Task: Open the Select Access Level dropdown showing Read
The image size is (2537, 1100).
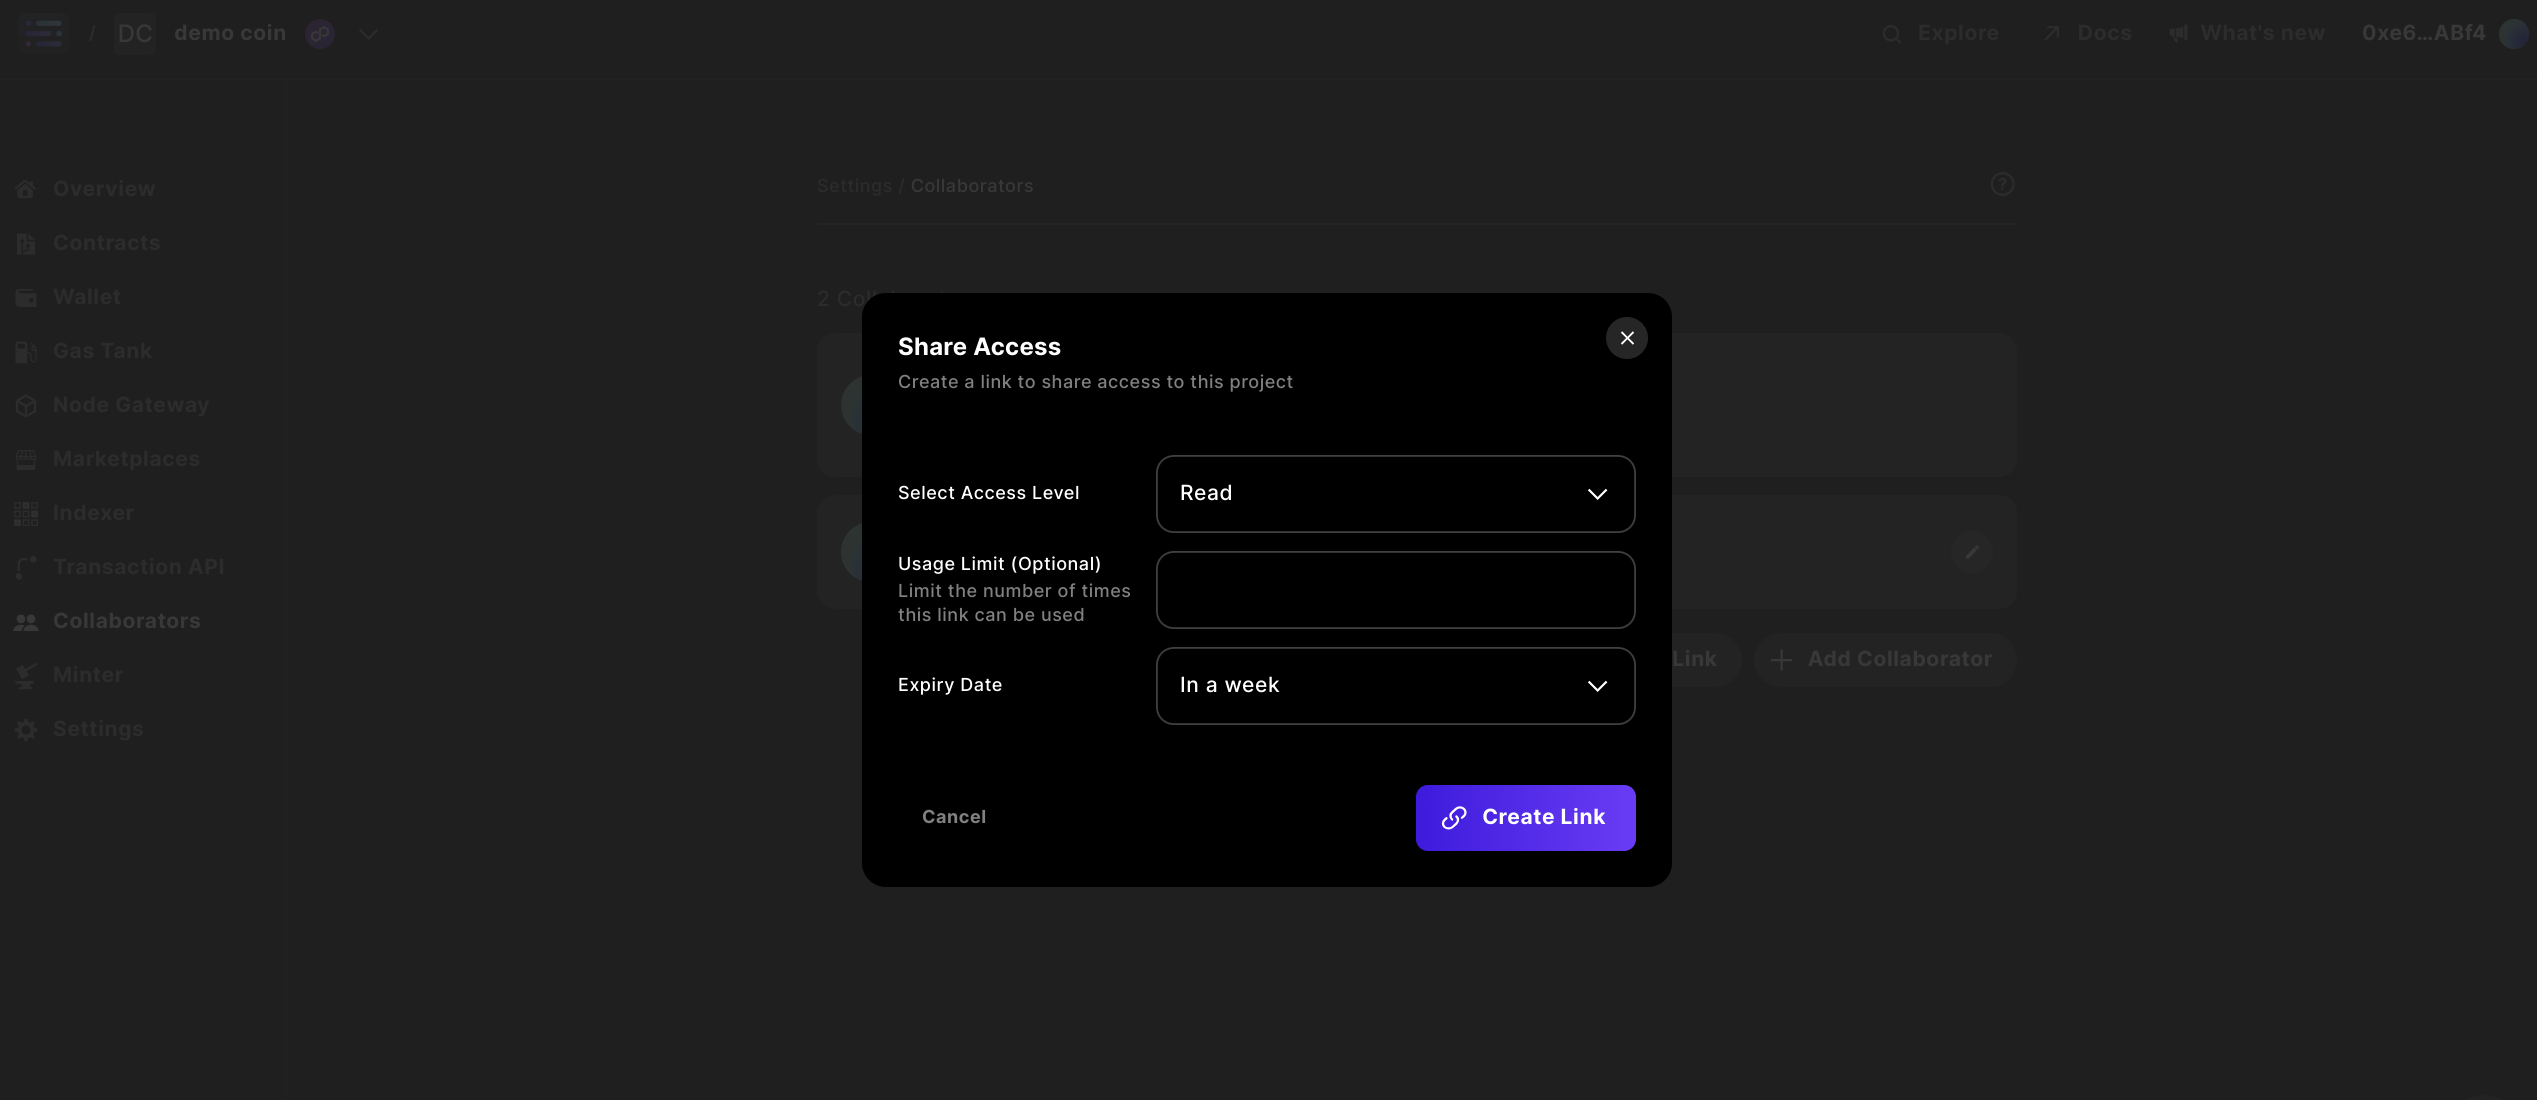Action: click(1395, 493)
